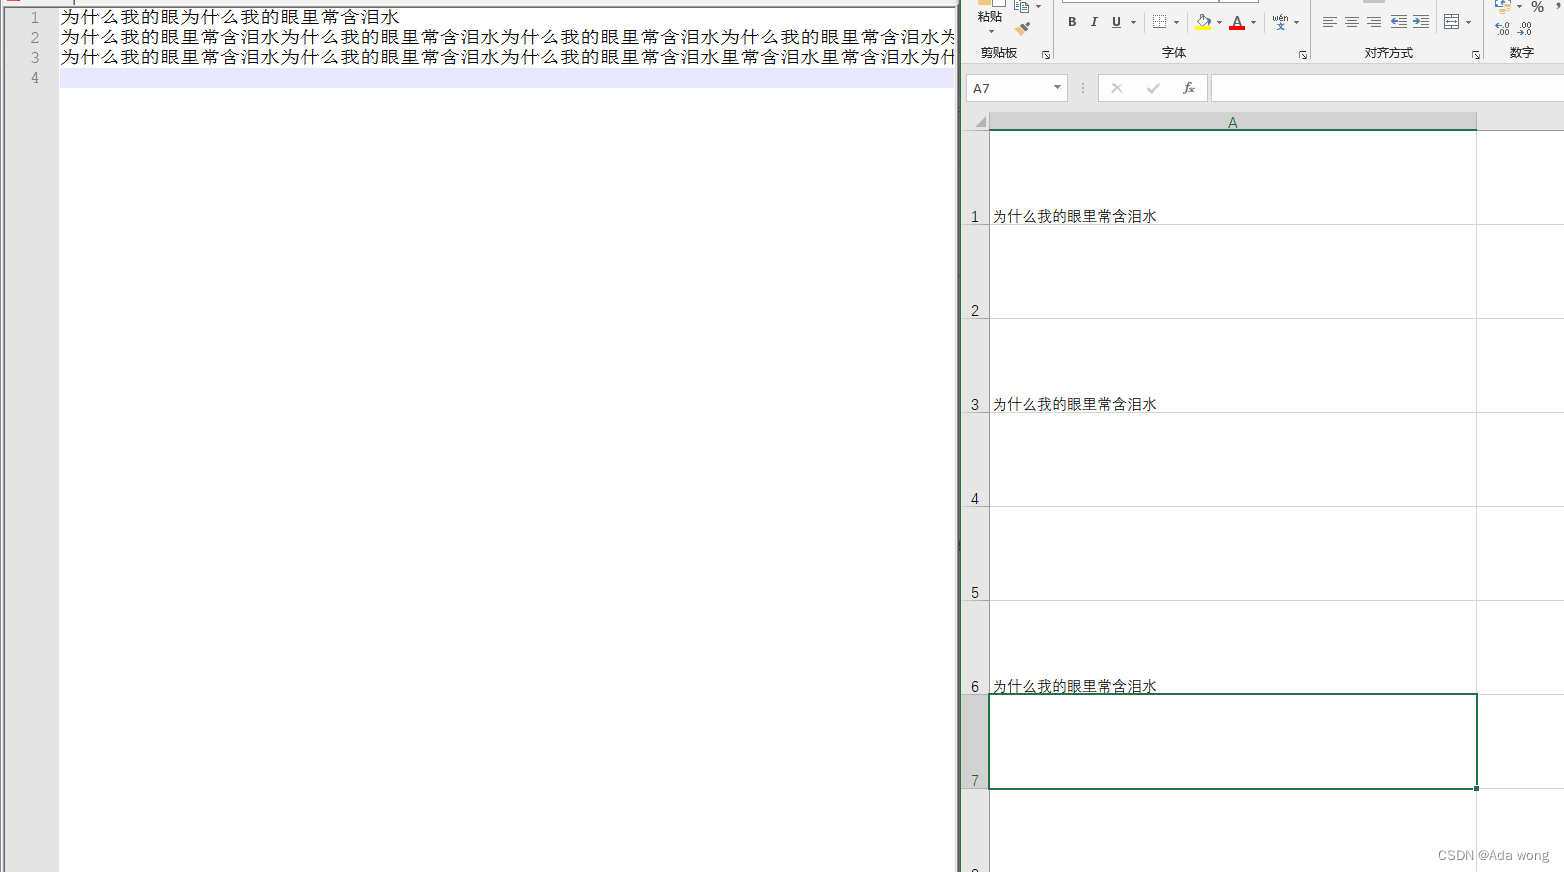Expand font color dropdown arrow
1564x872 pixels.
[x=1253, y=22]
